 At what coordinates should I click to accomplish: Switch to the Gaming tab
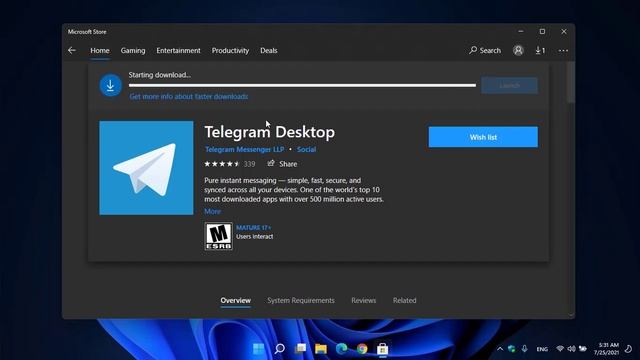[x=133, y=51]
